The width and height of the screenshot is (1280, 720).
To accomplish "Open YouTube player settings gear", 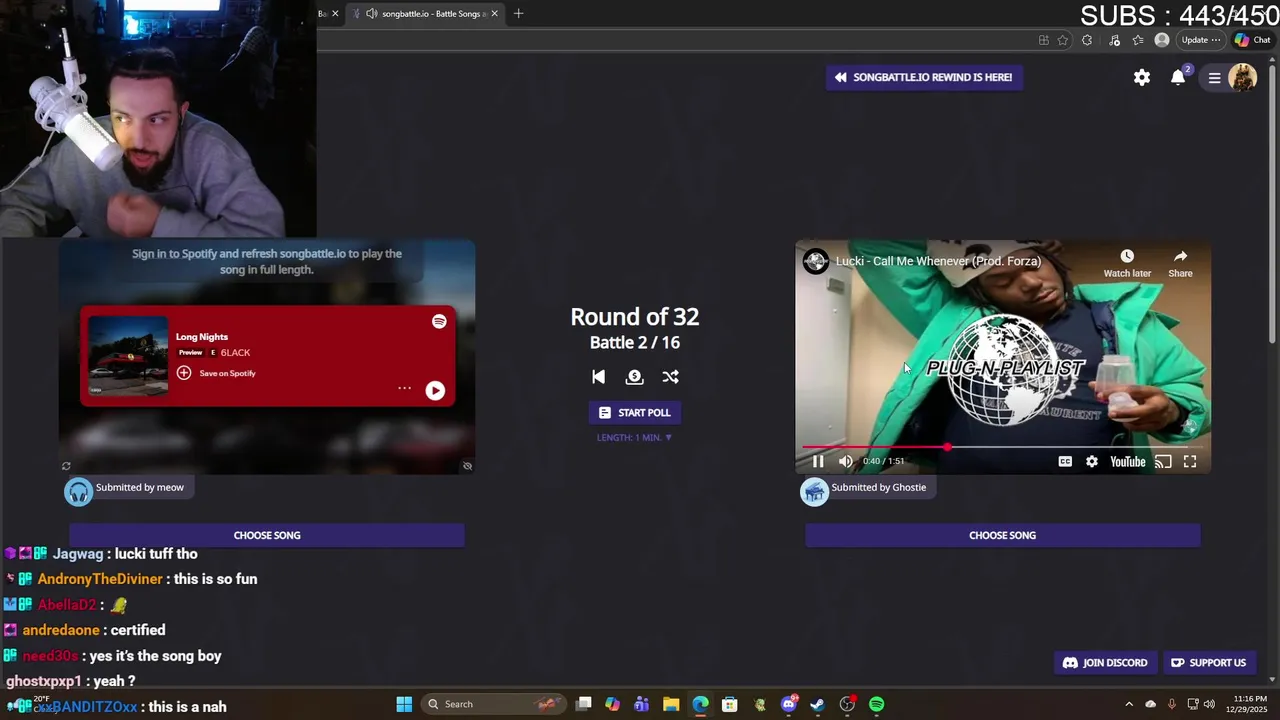I will [x=1092, y=461].
